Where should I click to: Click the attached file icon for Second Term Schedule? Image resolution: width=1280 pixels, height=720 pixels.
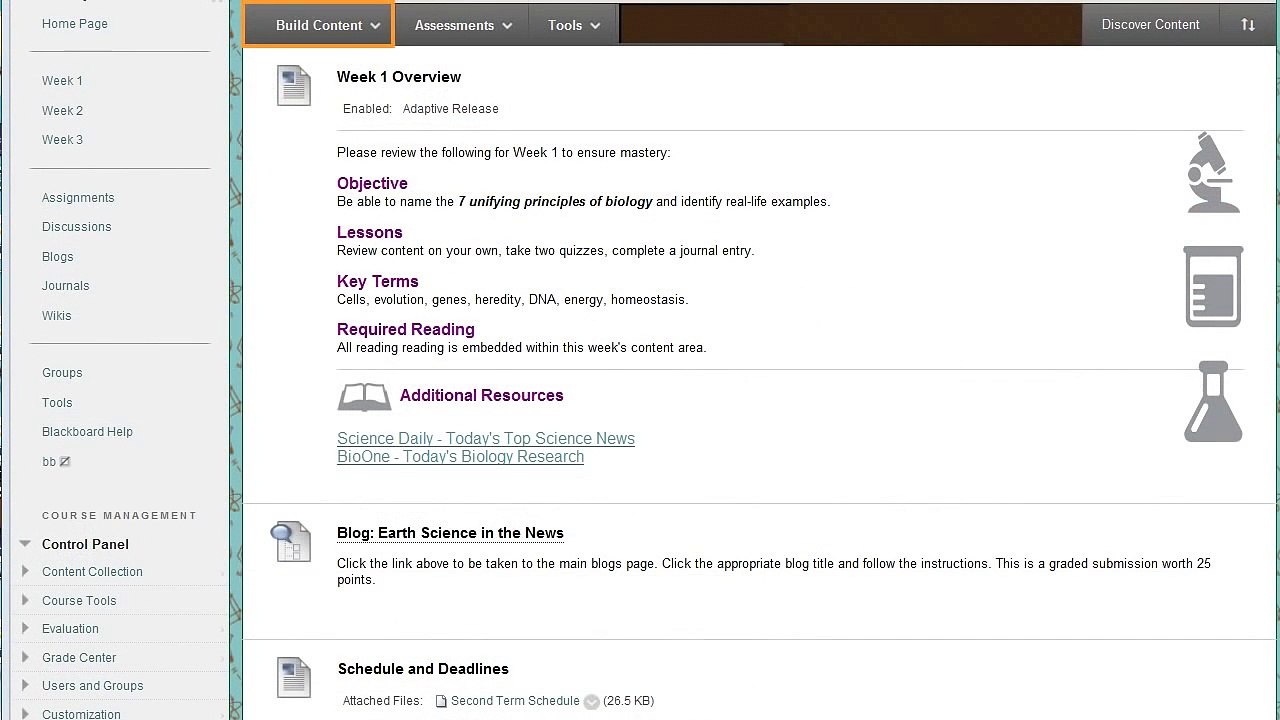(441, 701)
